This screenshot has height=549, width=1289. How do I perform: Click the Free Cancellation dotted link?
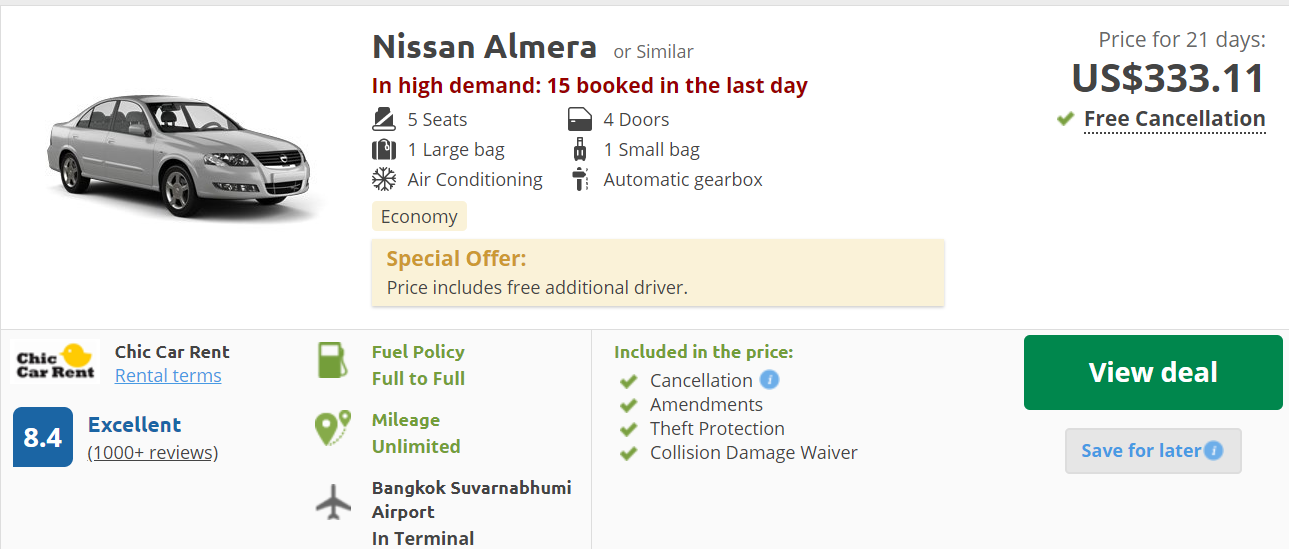1174,119
